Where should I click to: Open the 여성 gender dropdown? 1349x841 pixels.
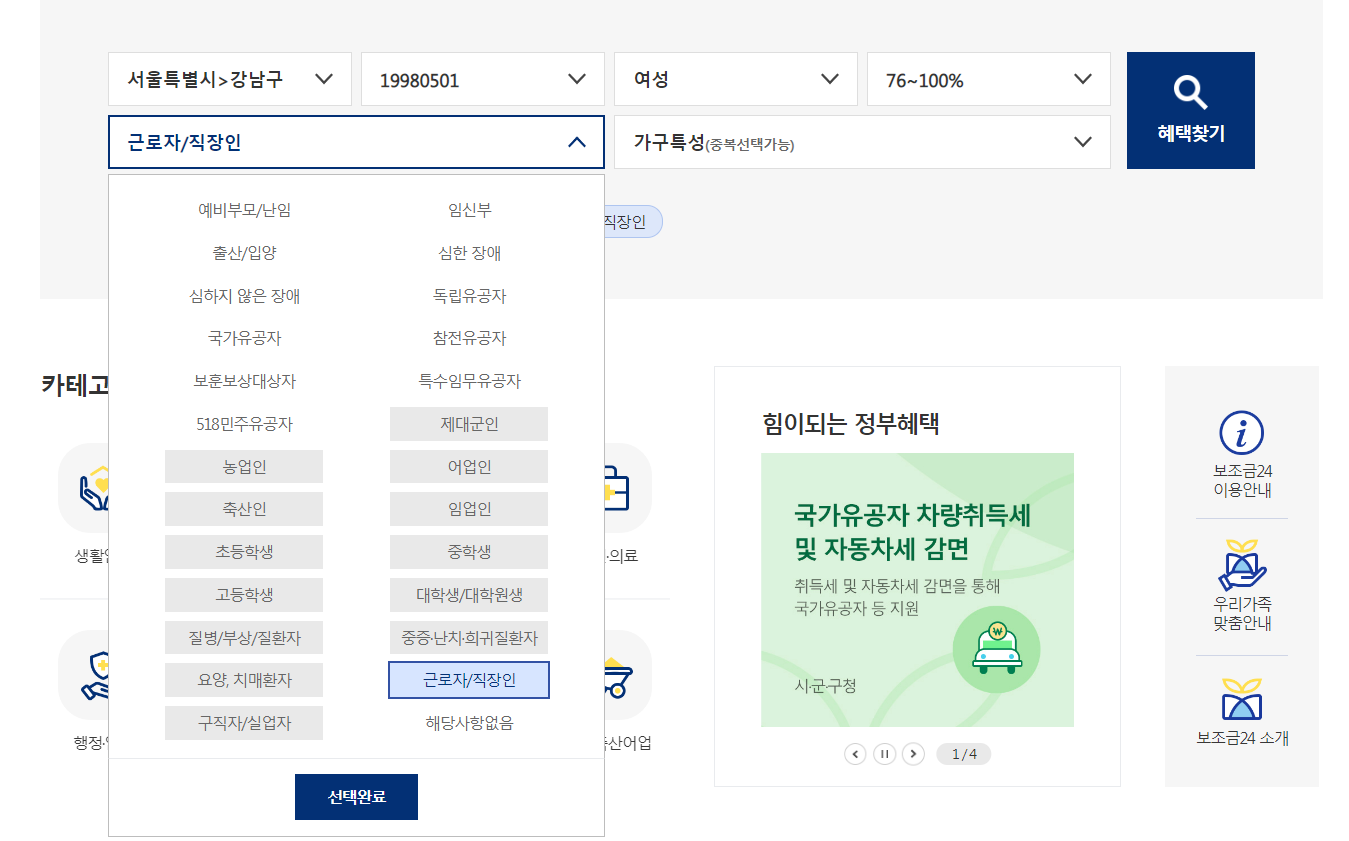coord(736,79)
